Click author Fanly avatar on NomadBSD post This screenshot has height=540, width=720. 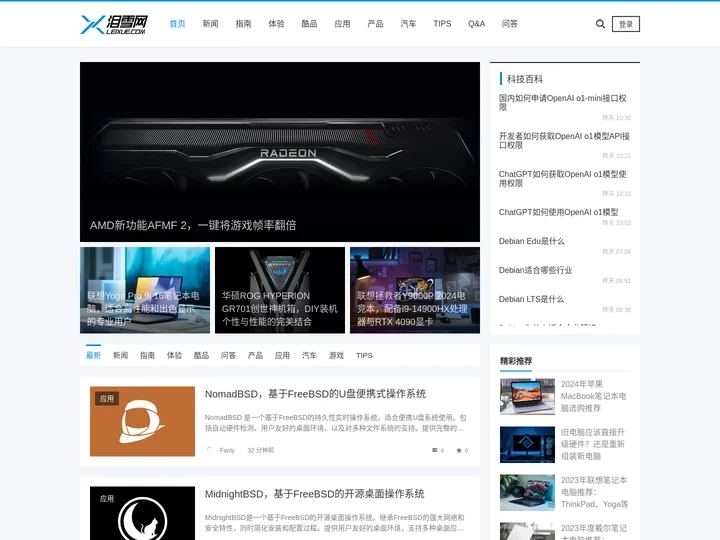click(209, 450)
